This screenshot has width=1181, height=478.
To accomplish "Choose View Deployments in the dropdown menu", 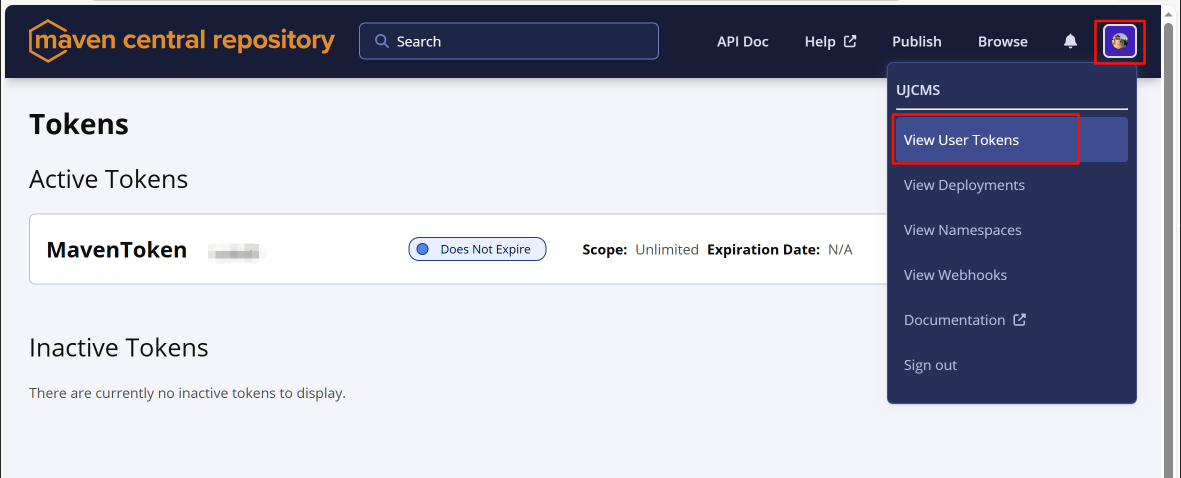I will 964,185.
